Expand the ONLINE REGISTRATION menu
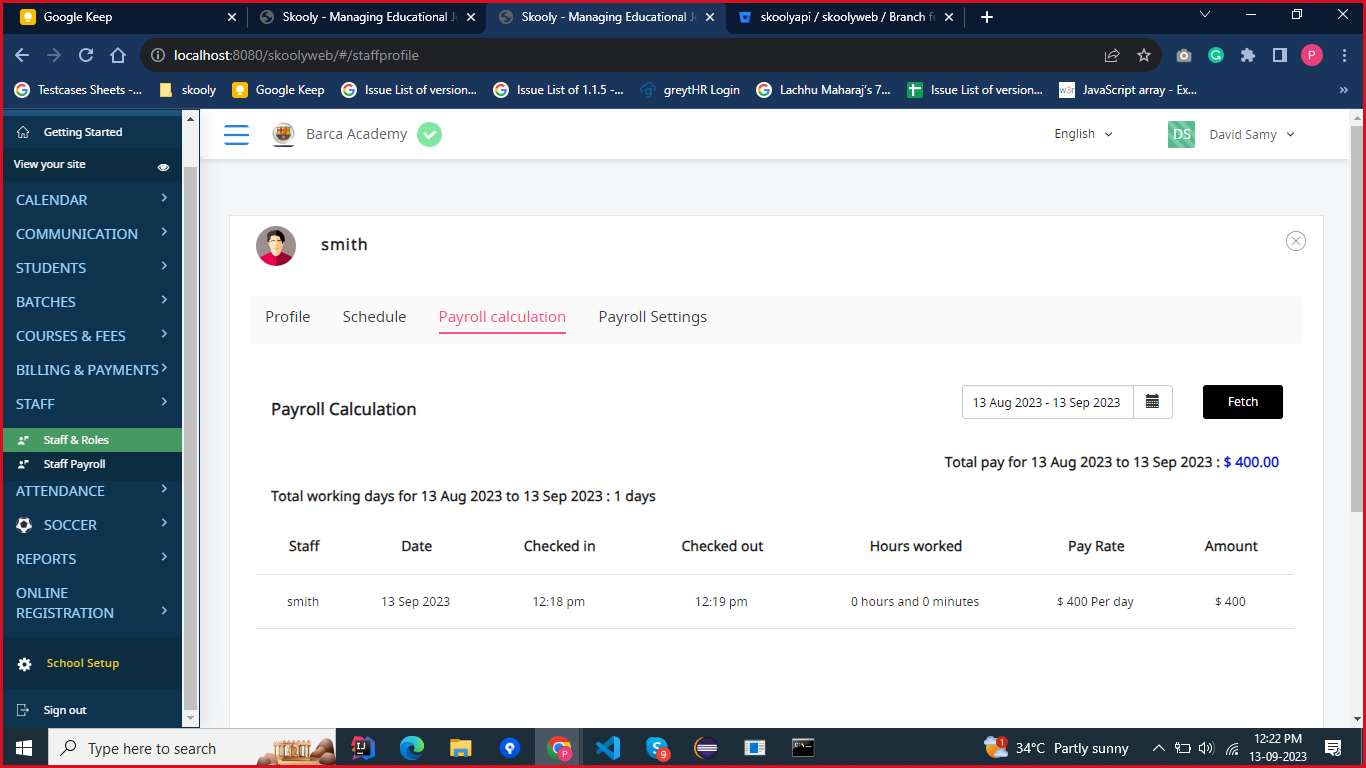The width and height of the screenshot is (1366, 768). tap(92, 603)
